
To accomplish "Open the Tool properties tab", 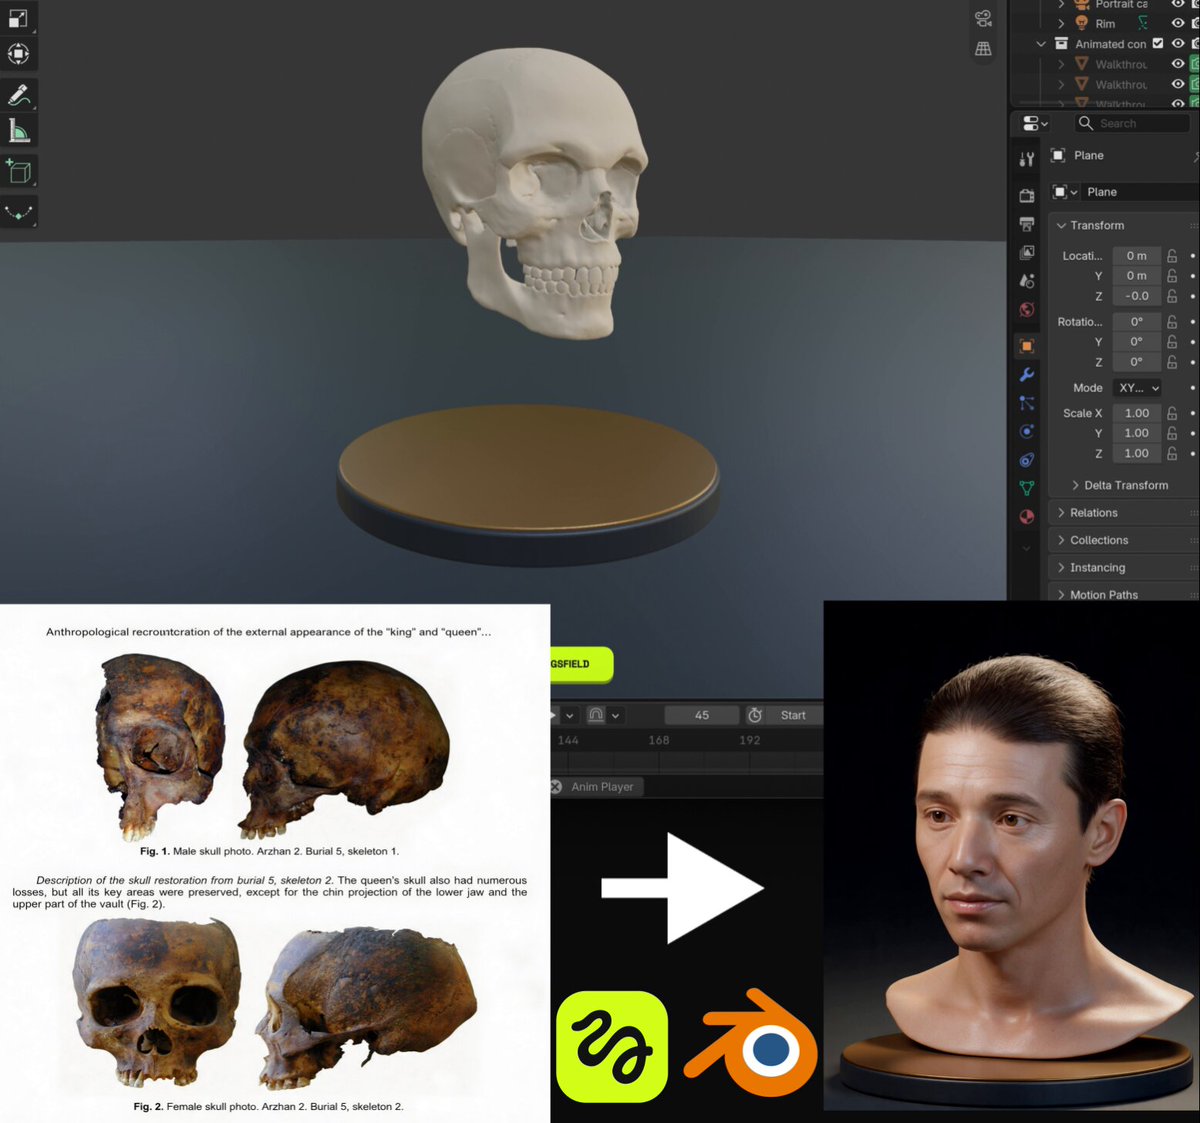I will tap(1027, 160).
